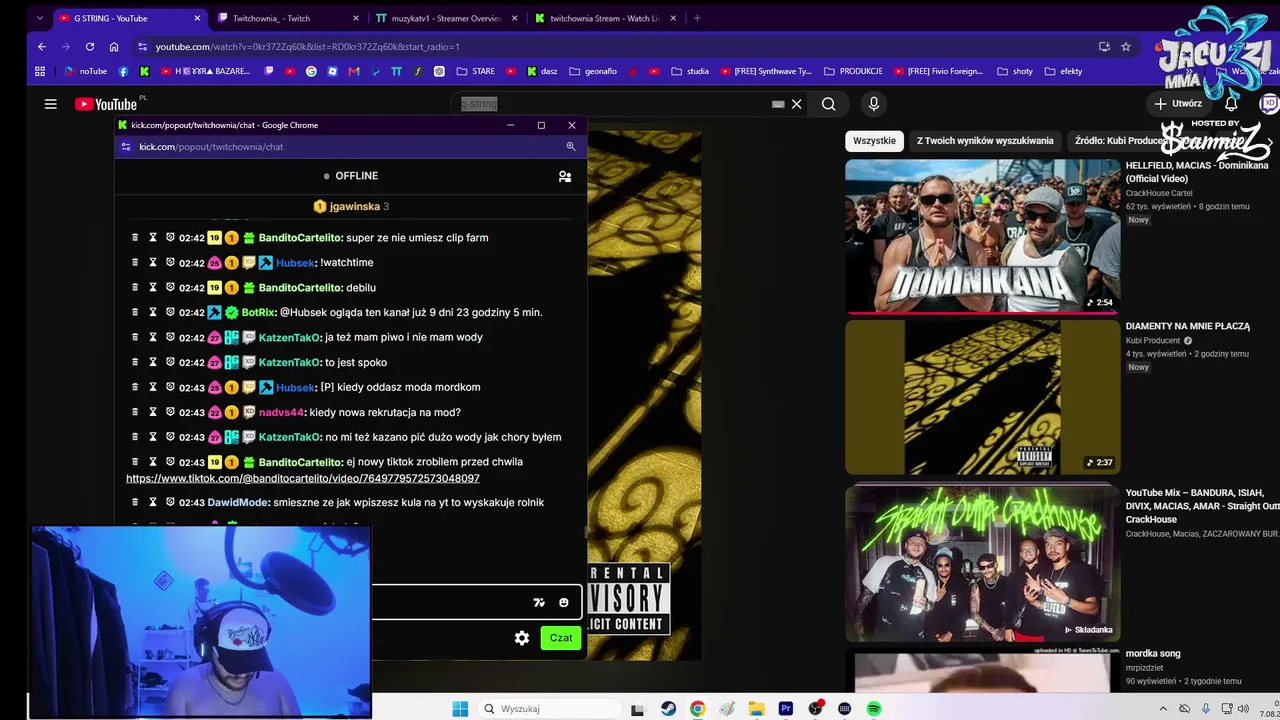The image size is (1280, 720).
Task: Open site info in Kick popout address bar
Action: pyautogui.click(x=125, y=146)
